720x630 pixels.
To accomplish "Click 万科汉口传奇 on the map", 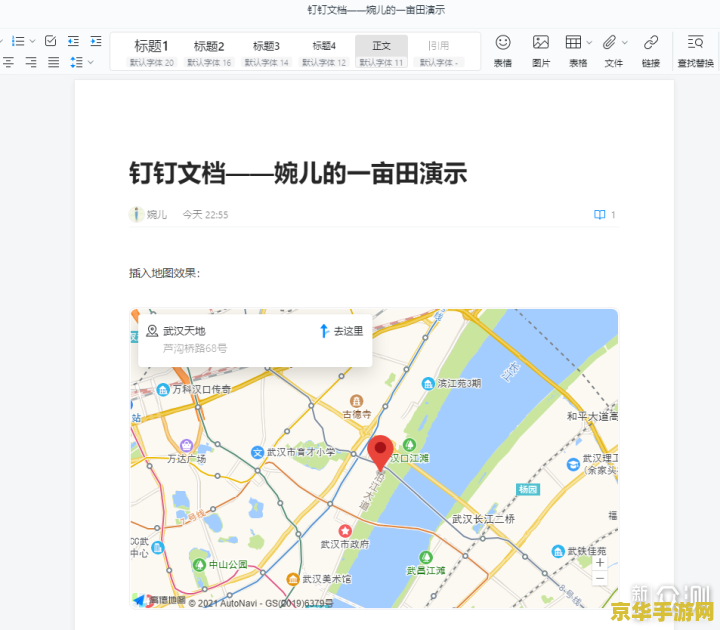I will coord(194,389).
